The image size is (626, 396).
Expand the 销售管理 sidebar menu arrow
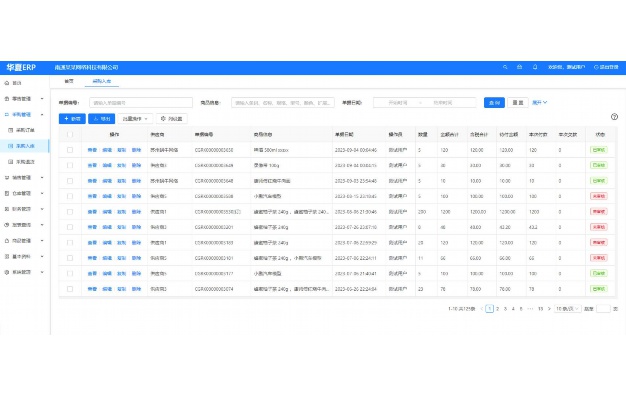tap(42, 178)
